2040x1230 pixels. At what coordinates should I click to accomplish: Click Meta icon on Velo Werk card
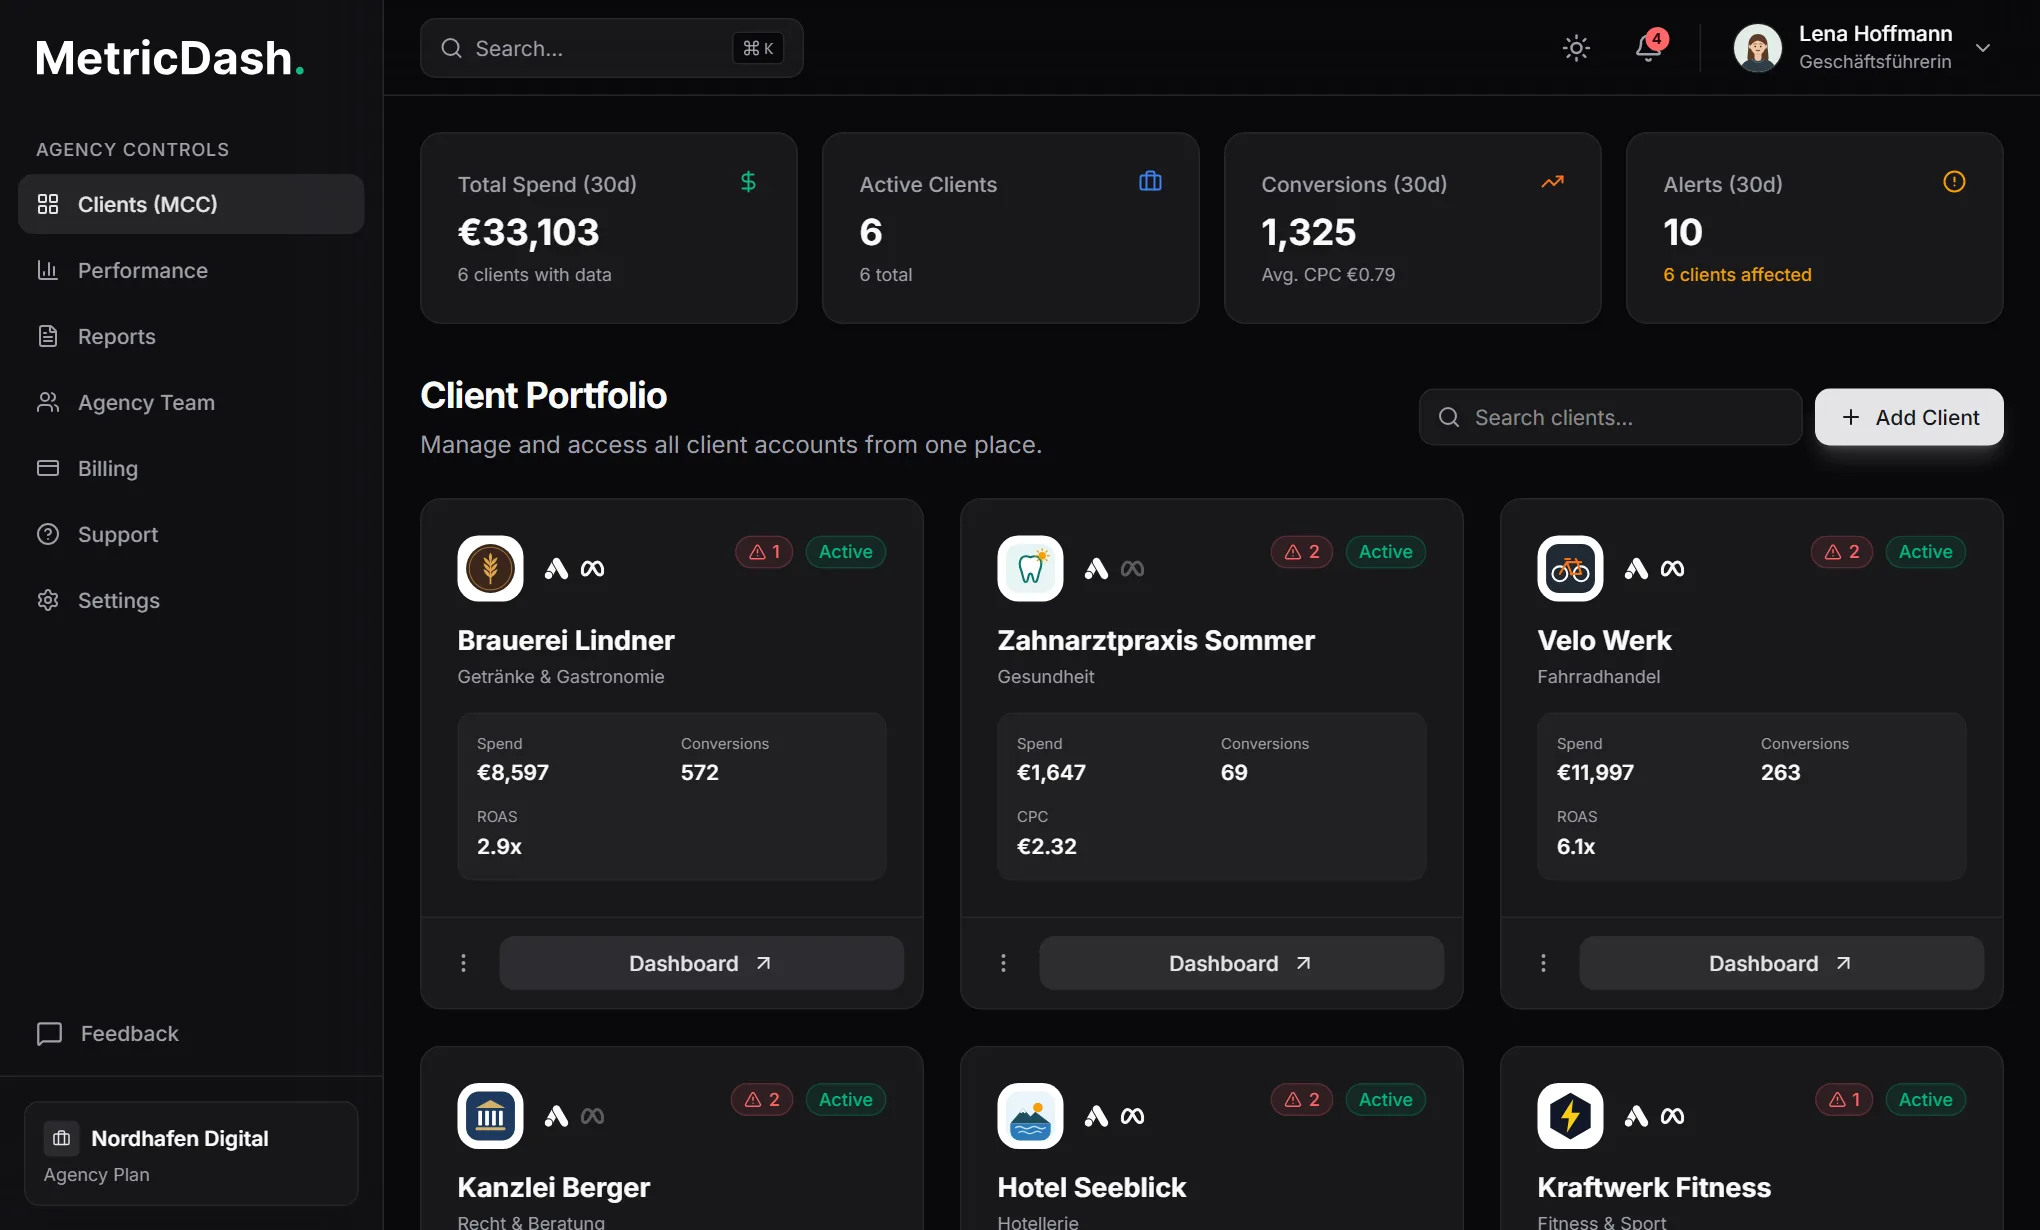1672,569
